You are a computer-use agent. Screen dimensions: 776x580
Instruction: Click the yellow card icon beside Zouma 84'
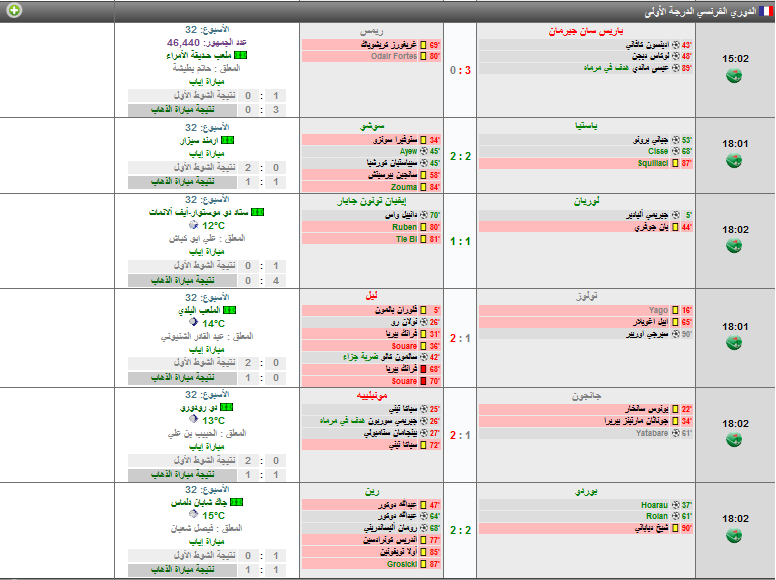click(x=424, y=187)
